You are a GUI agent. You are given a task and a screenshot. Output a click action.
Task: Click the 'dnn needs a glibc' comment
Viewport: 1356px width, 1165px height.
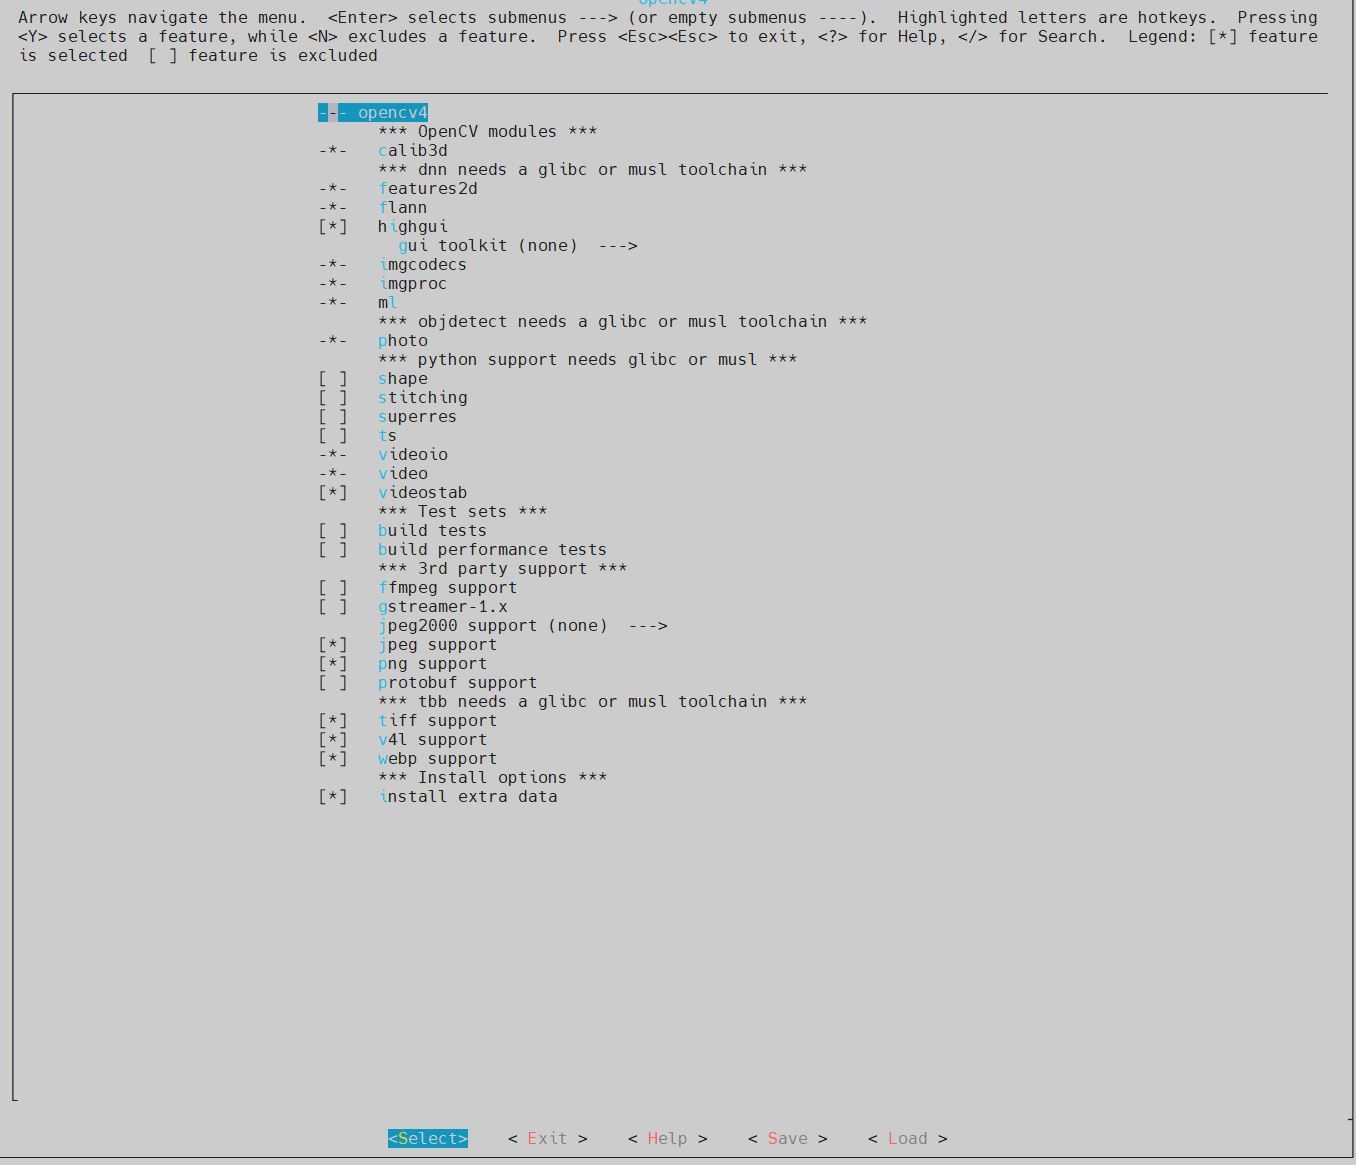(x=593, y=170)
